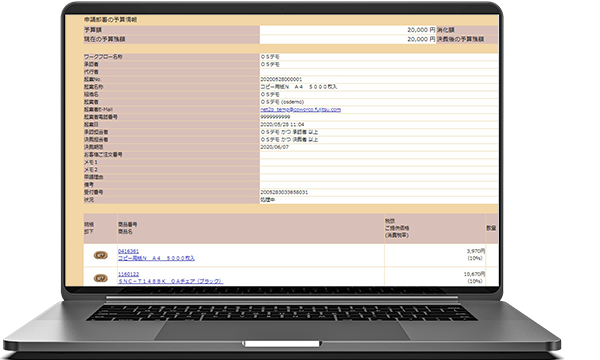Click the 処理中 status value
The width and height of the screenshot is (600, 360).
pyautogui.click(x=267, y=200)
